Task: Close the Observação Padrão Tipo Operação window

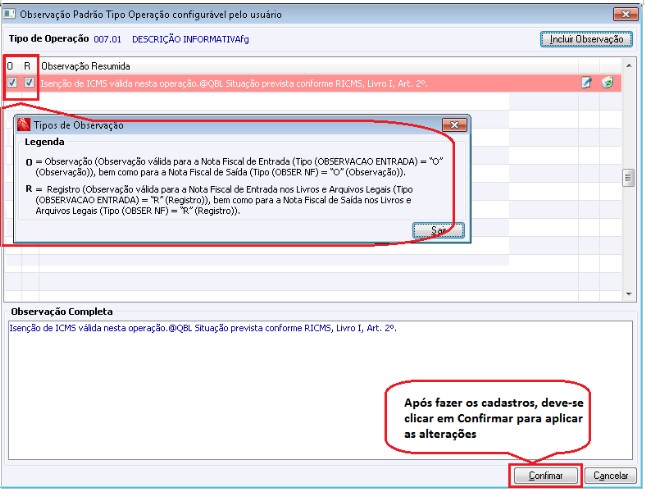Action: click(626, 14)
